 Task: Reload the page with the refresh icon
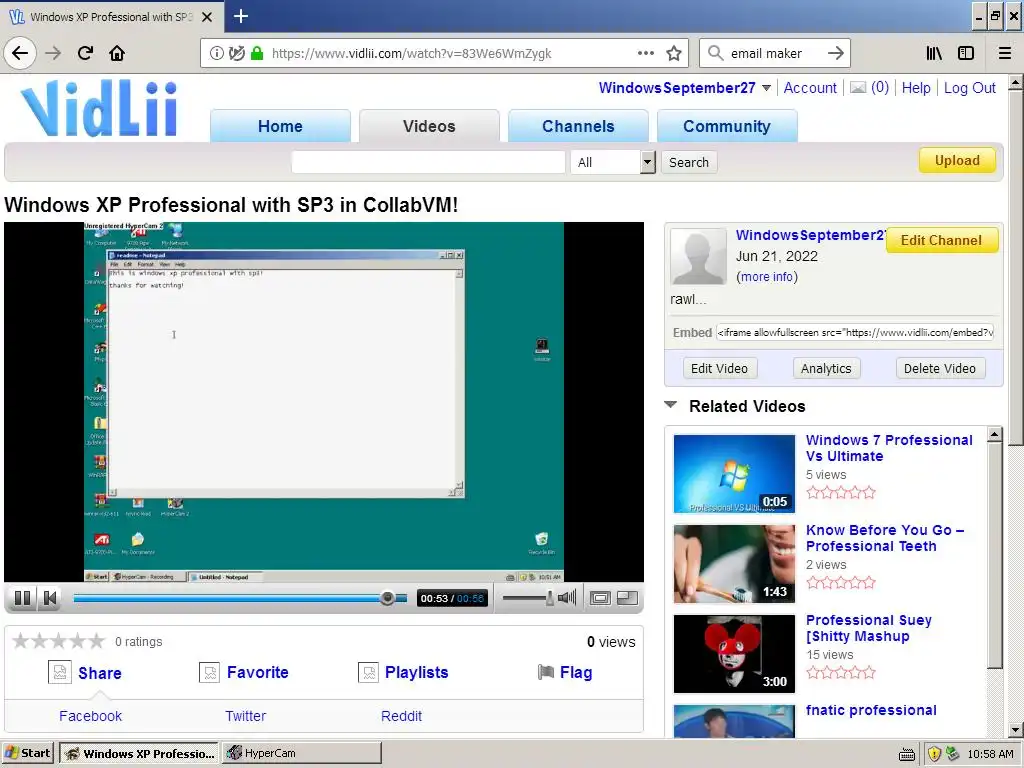tap(85, 53)
